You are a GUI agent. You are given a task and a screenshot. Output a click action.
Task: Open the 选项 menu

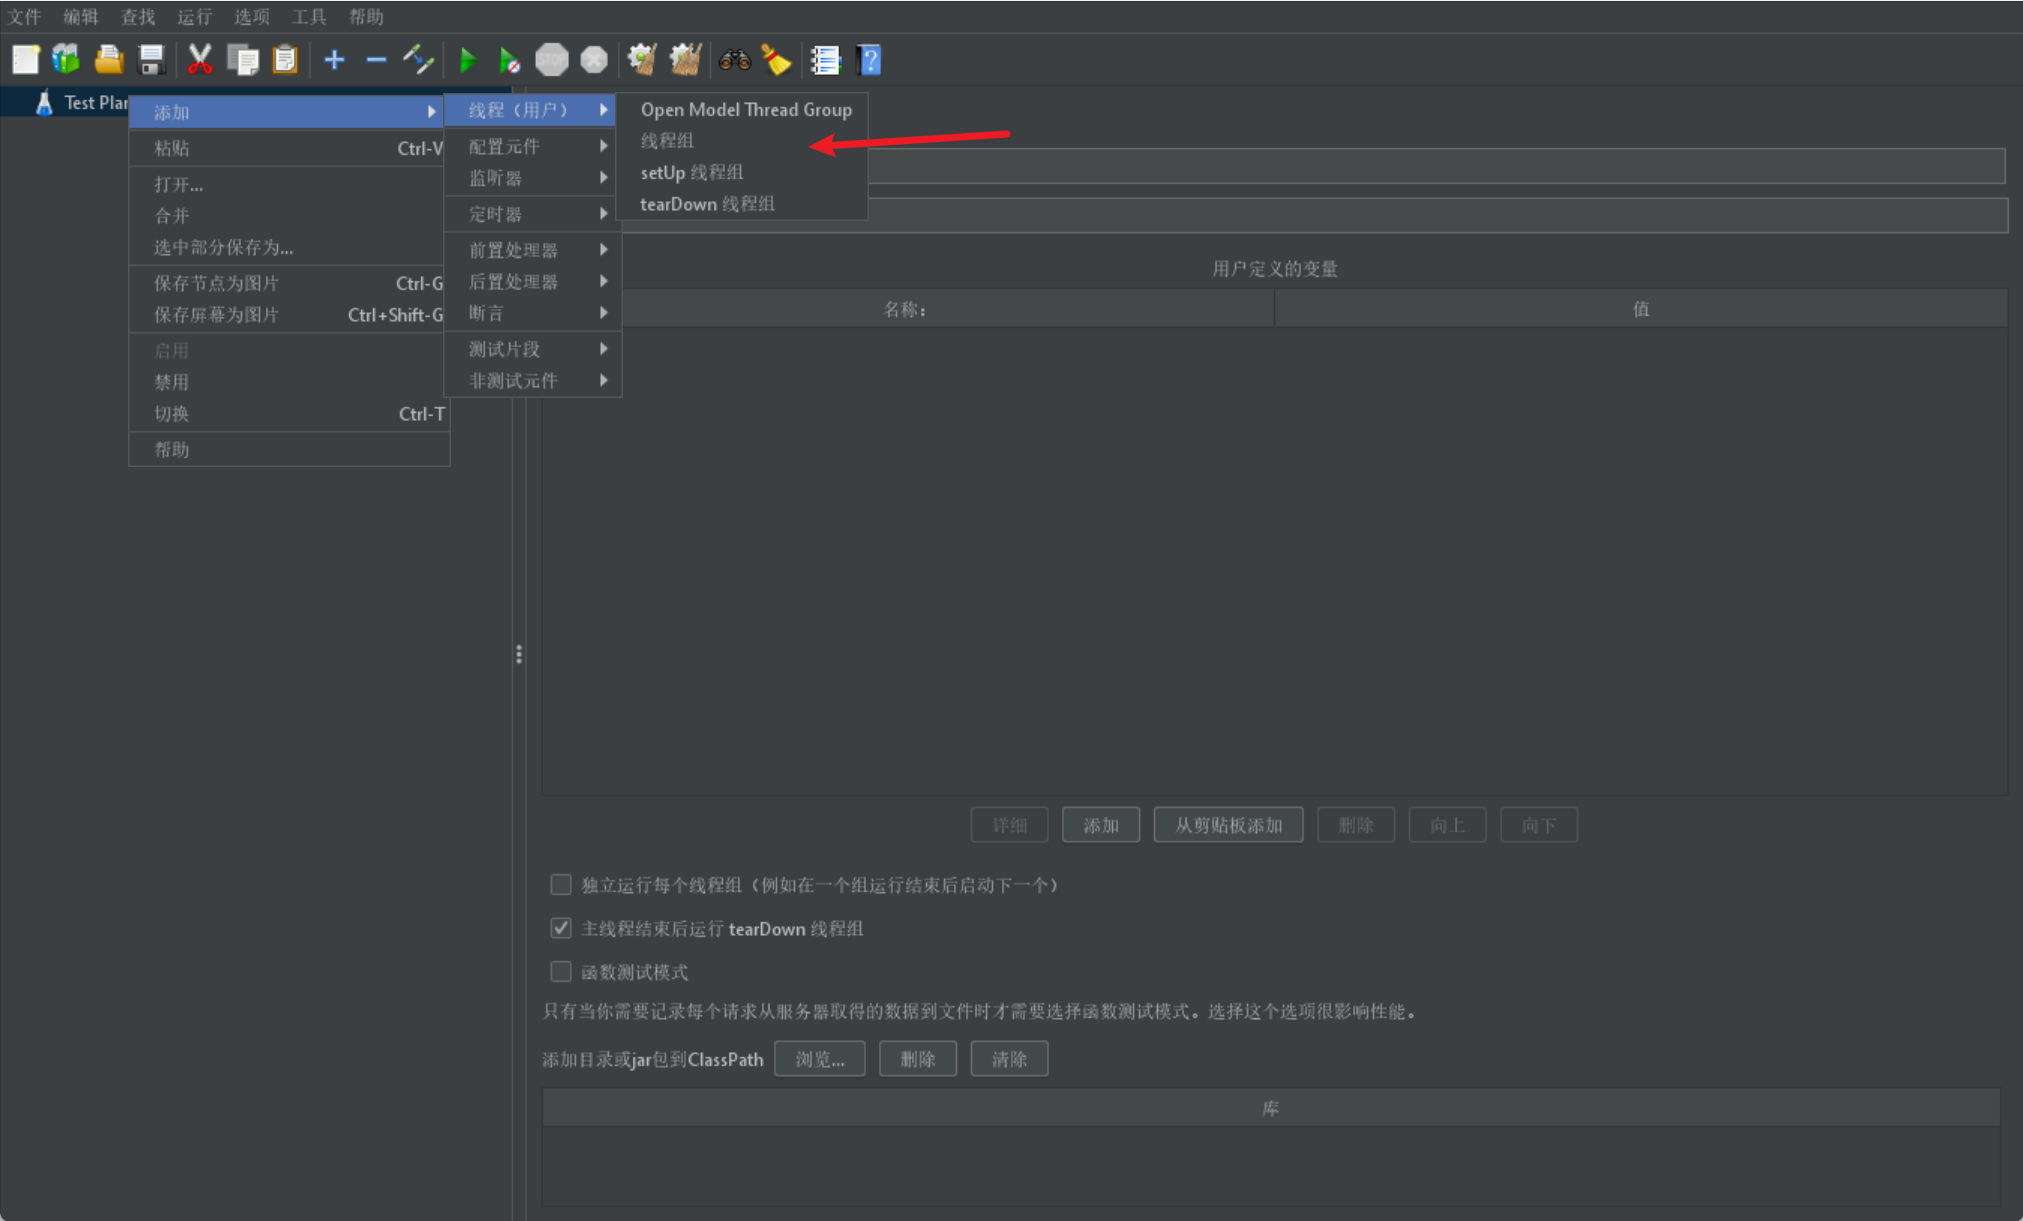pyautogui.click(x=252, y=16)
